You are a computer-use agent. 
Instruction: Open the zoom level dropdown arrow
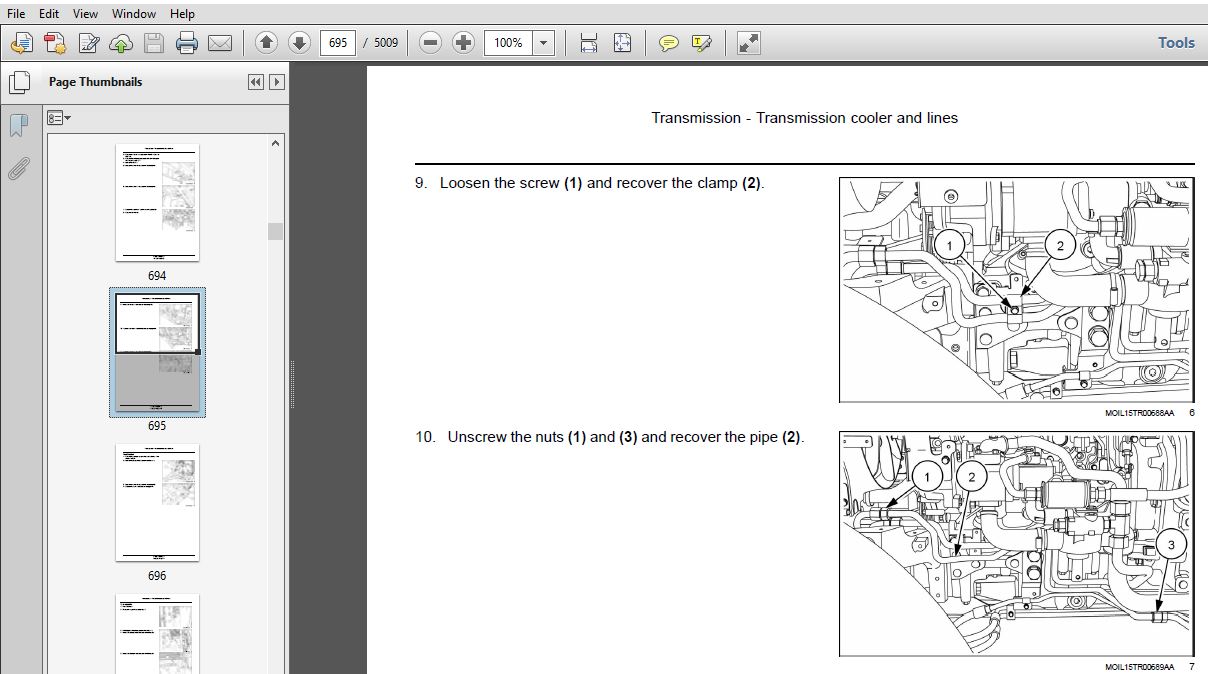(544, 43)
